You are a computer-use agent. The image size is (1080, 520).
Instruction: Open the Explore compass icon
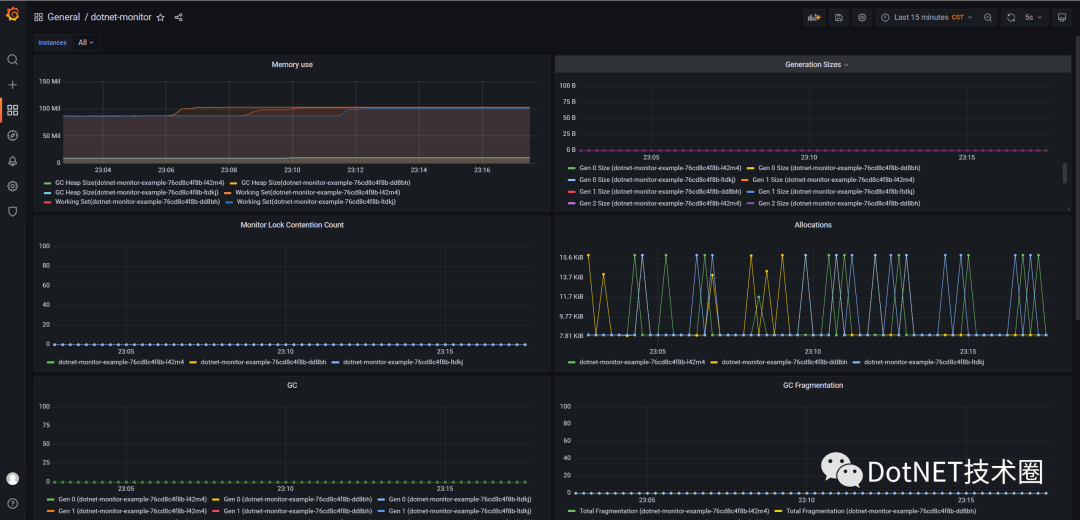12,136
